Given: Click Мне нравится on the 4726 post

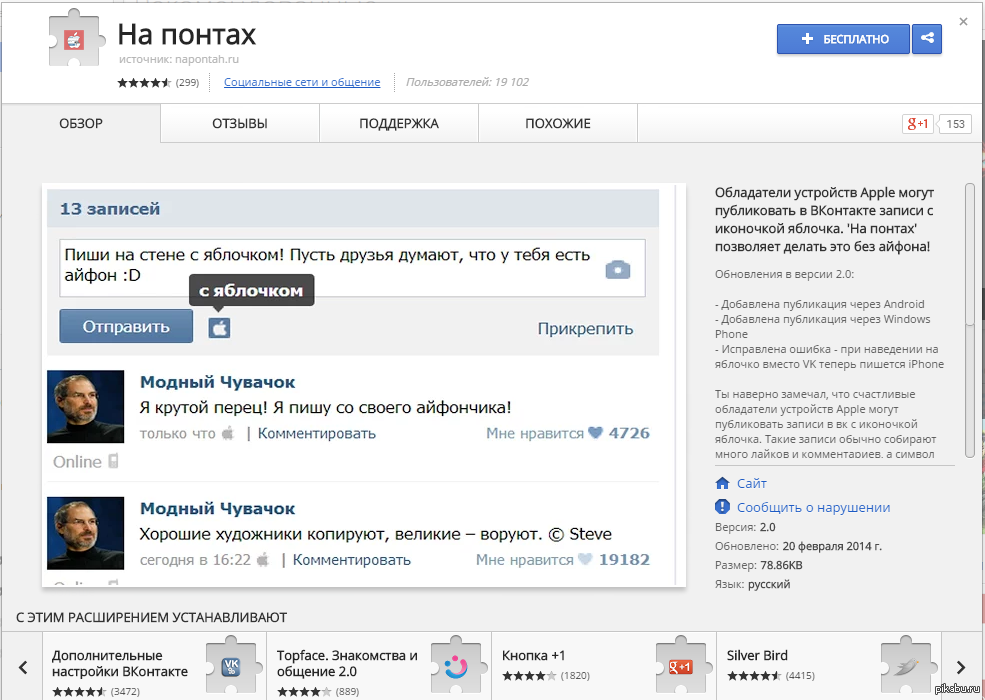Looking at the screenshot, I should 535,434.
